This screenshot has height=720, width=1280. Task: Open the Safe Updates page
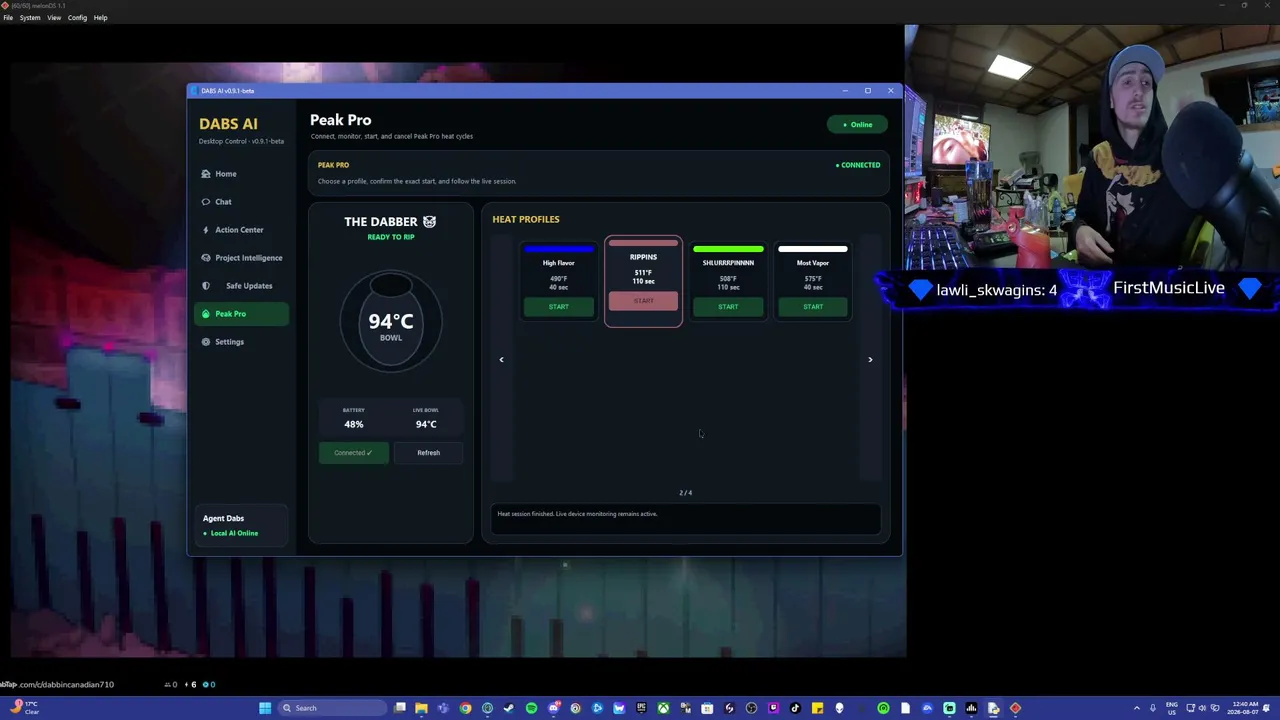pyautogui.click(x=241, y=286)
